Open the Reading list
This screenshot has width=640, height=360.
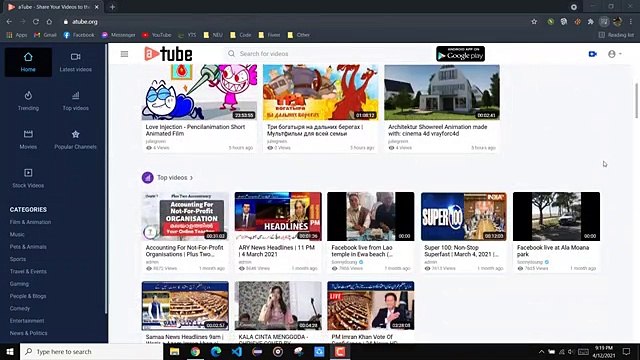click(616, 35)
